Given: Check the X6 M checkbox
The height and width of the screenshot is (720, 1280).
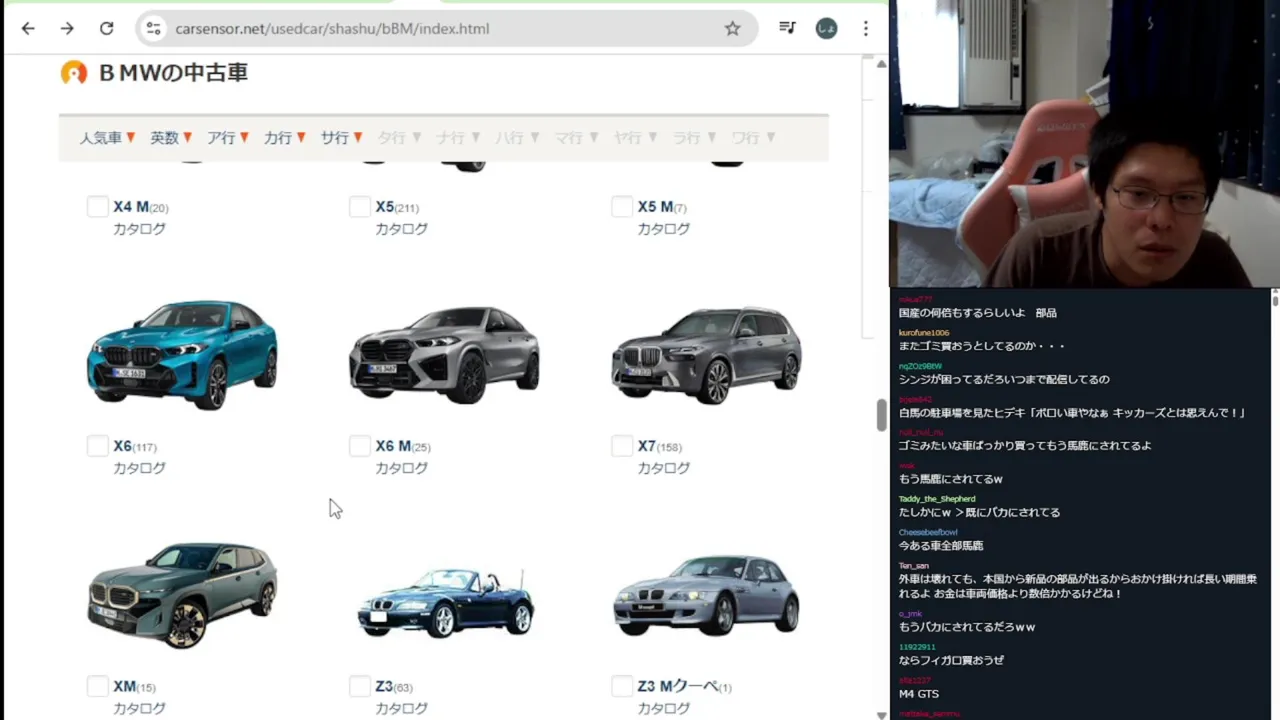Looking at the screenshot, I should pos(360,445).
